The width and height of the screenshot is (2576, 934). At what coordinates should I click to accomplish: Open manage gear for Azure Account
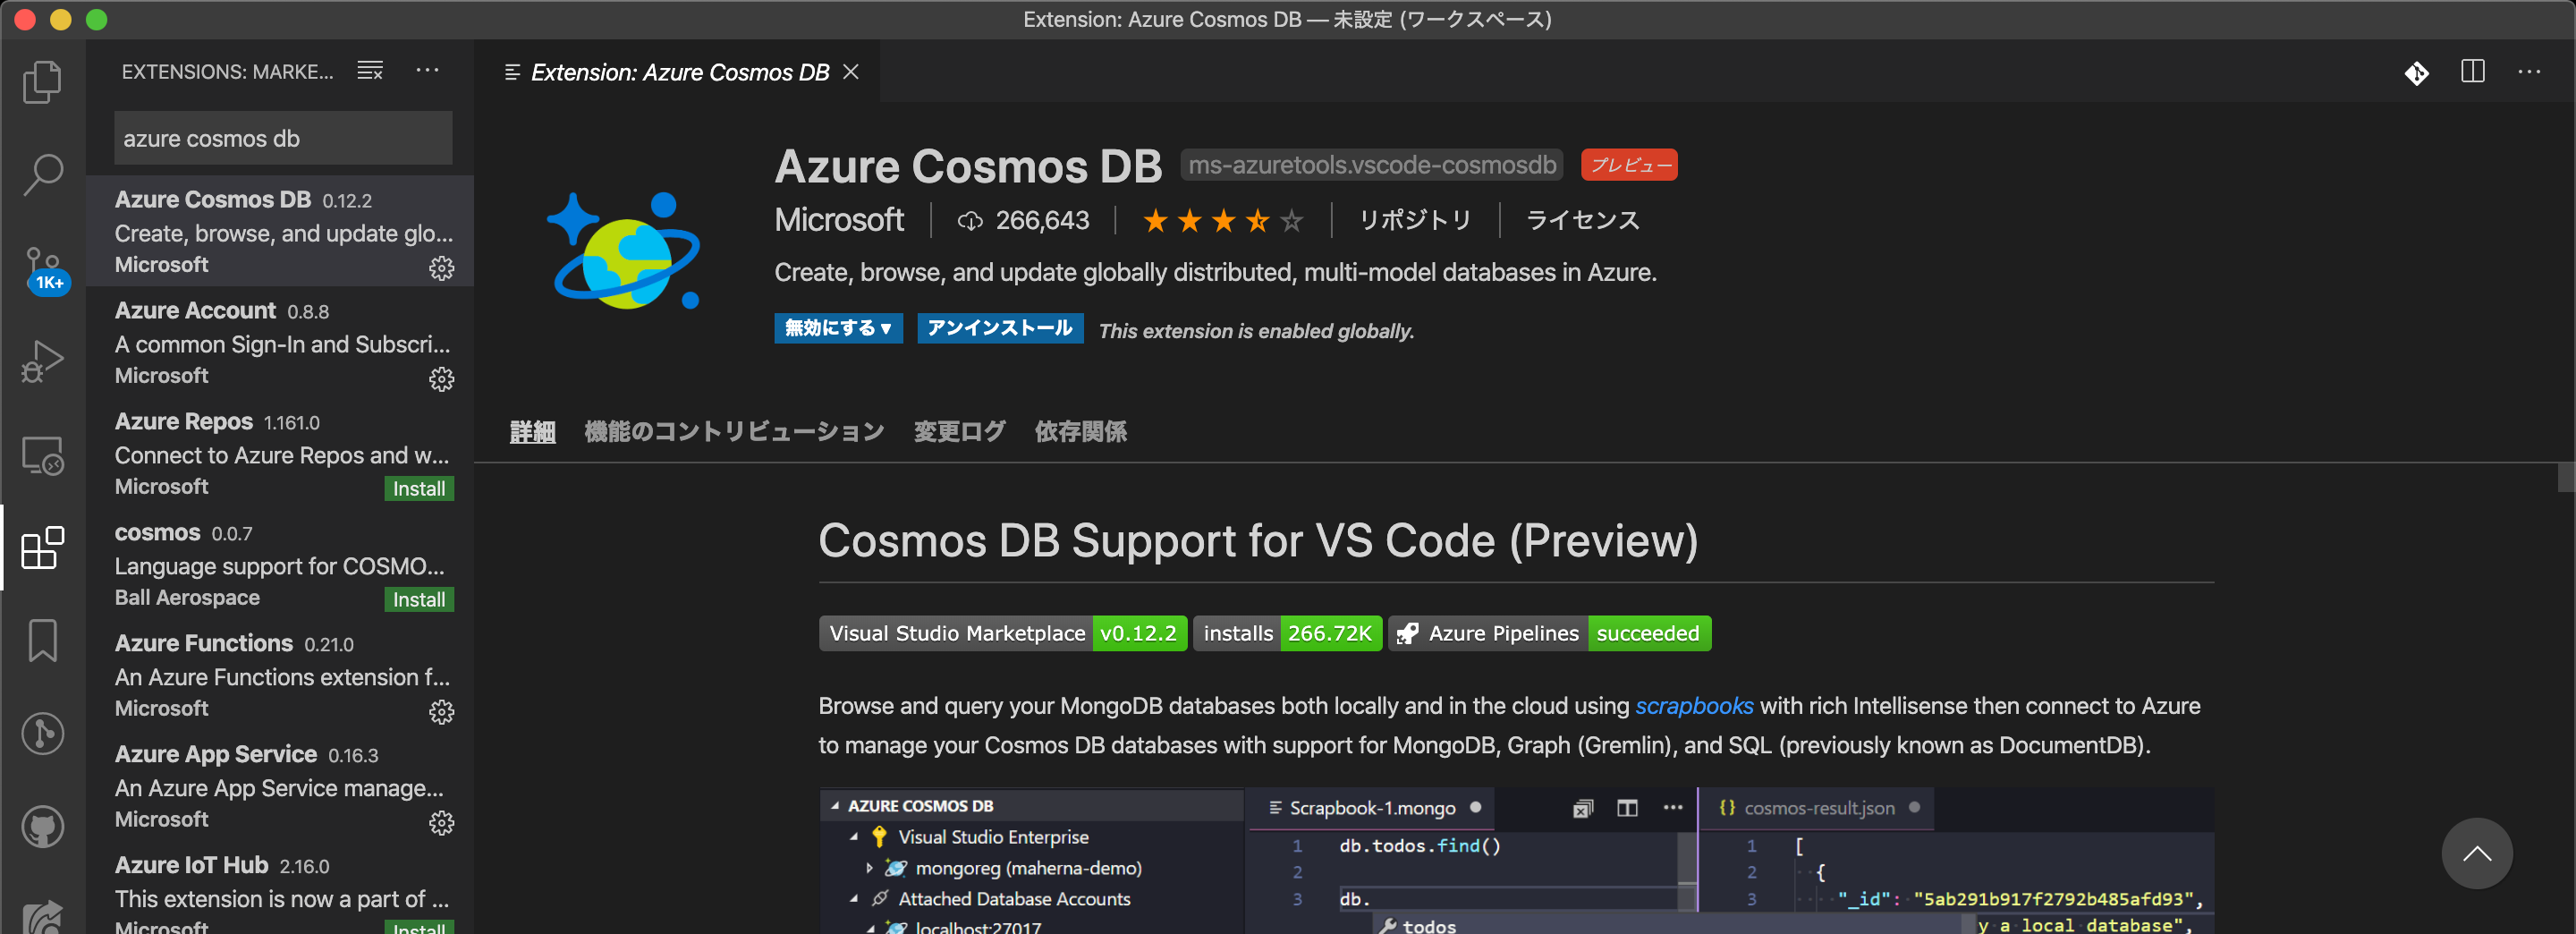(441, 379)
